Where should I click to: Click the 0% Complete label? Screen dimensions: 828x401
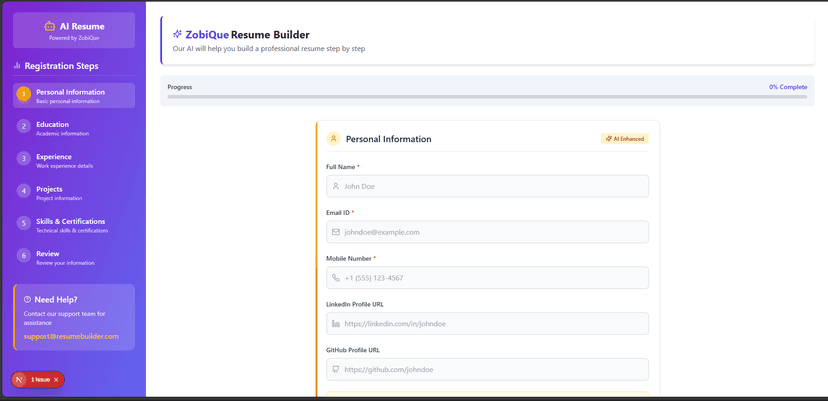788,87
